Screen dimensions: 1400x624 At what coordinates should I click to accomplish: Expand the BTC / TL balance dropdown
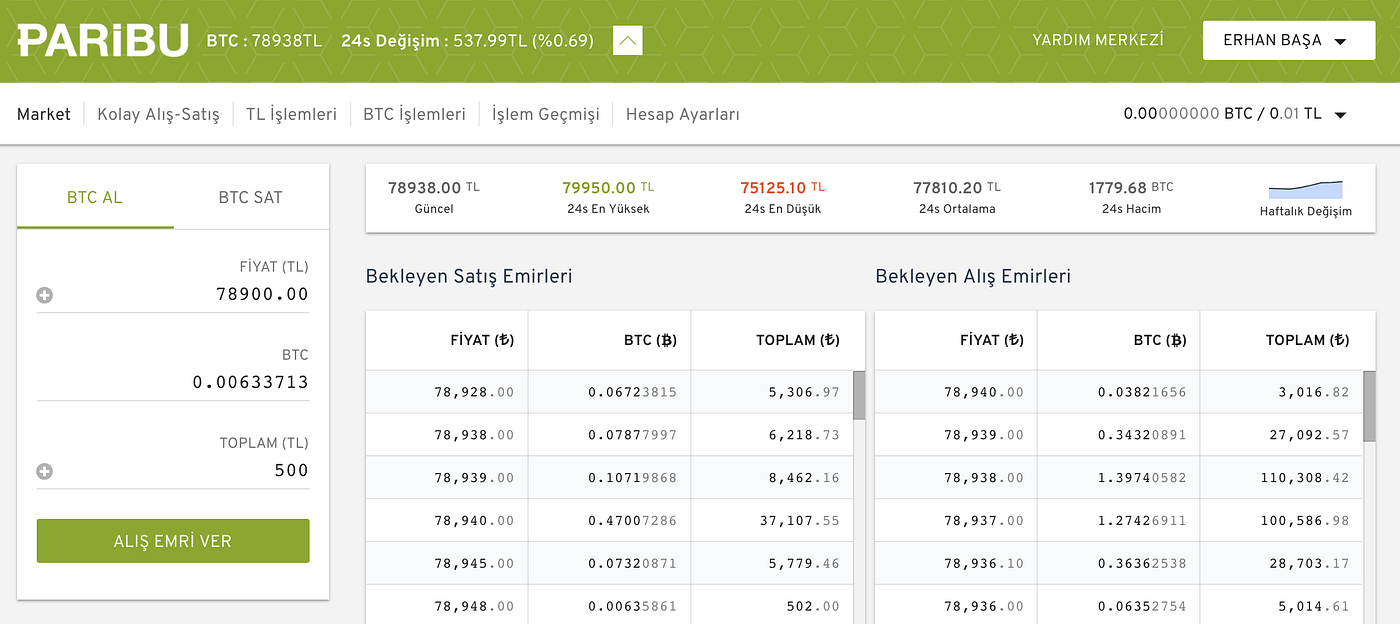click(1235, 114)
